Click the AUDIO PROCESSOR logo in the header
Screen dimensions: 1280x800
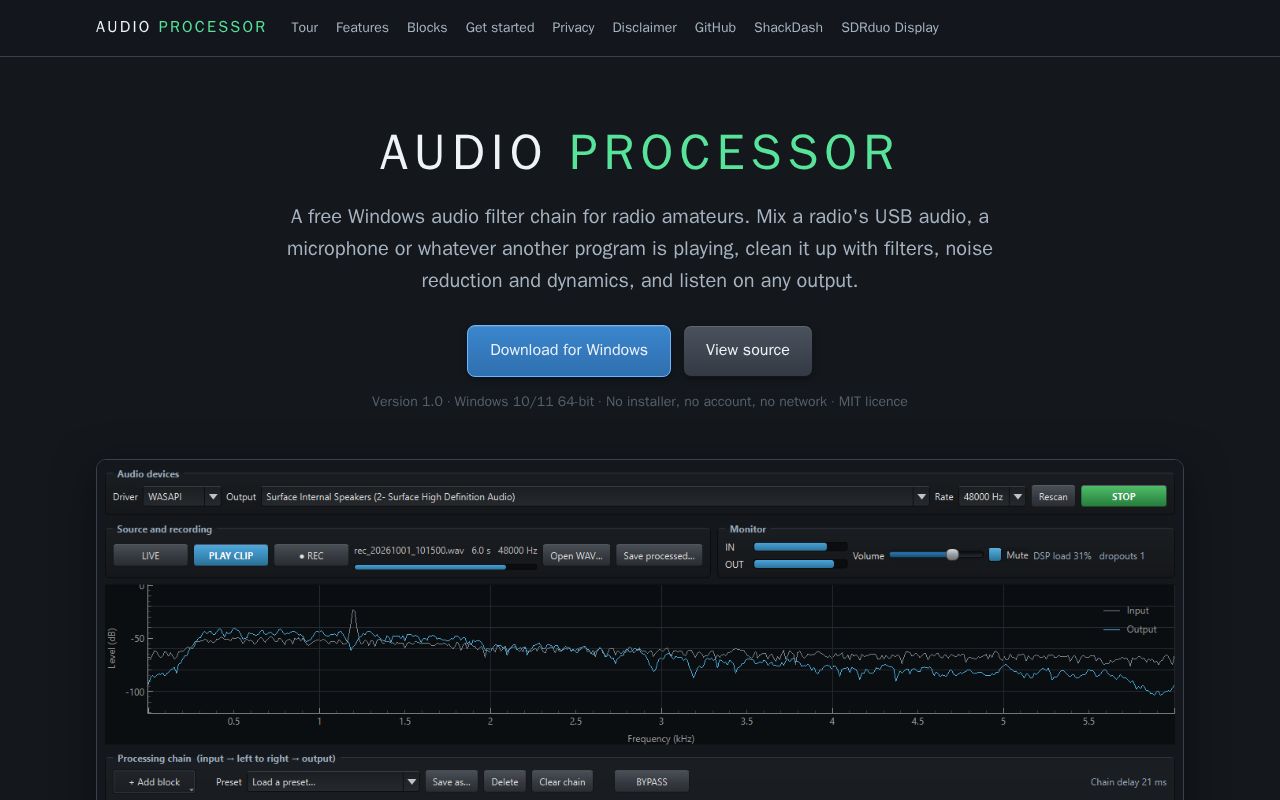(x=181, y=27)
